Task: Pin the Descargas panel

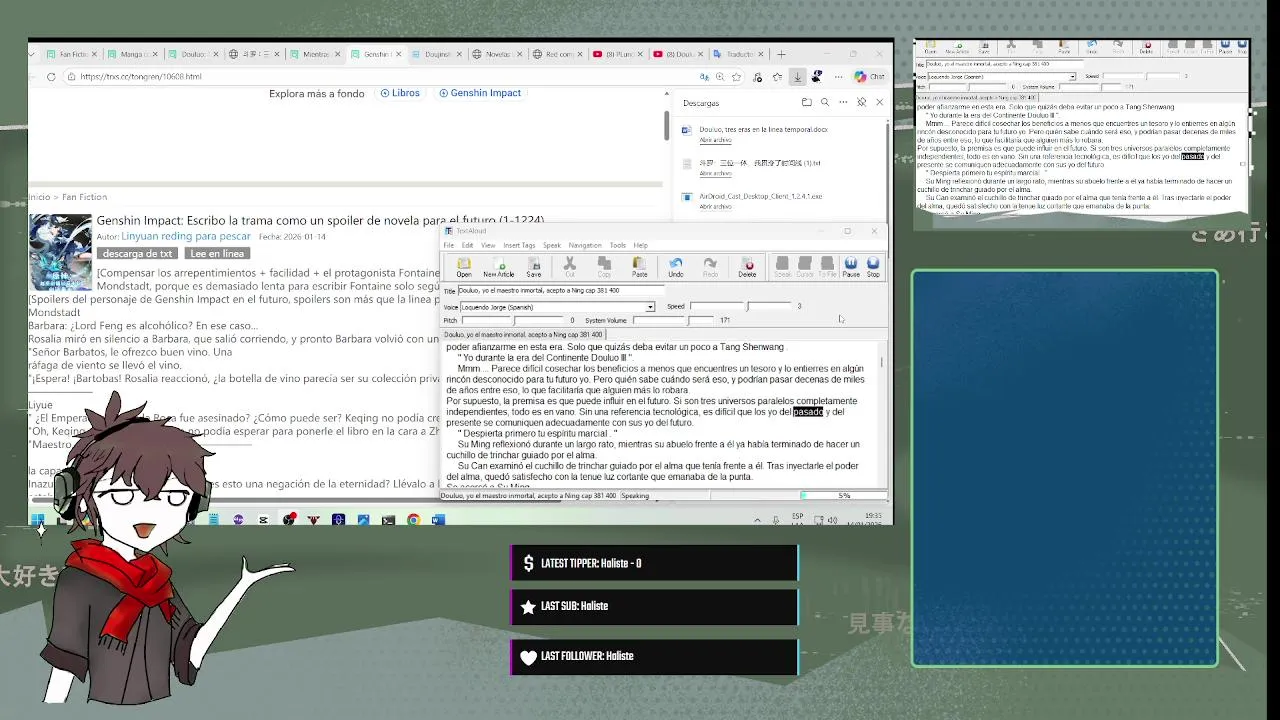Action: (x=861, y=102)
